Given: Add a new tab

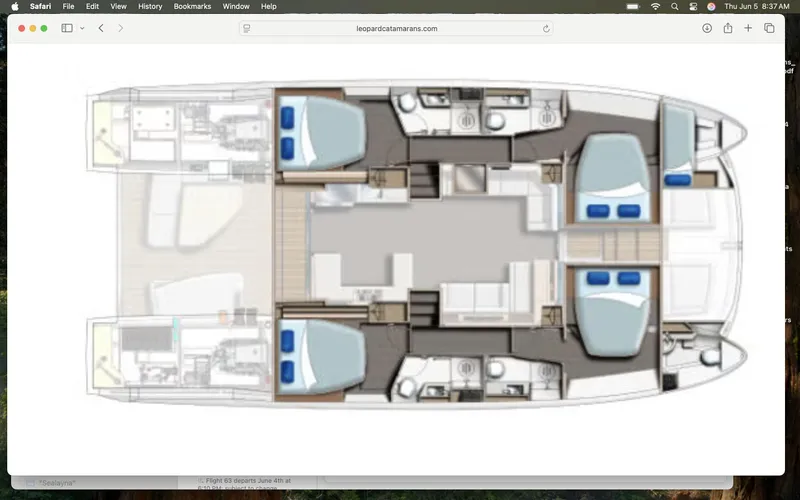Looking at the screenshot, I should [x=748, y=28].
